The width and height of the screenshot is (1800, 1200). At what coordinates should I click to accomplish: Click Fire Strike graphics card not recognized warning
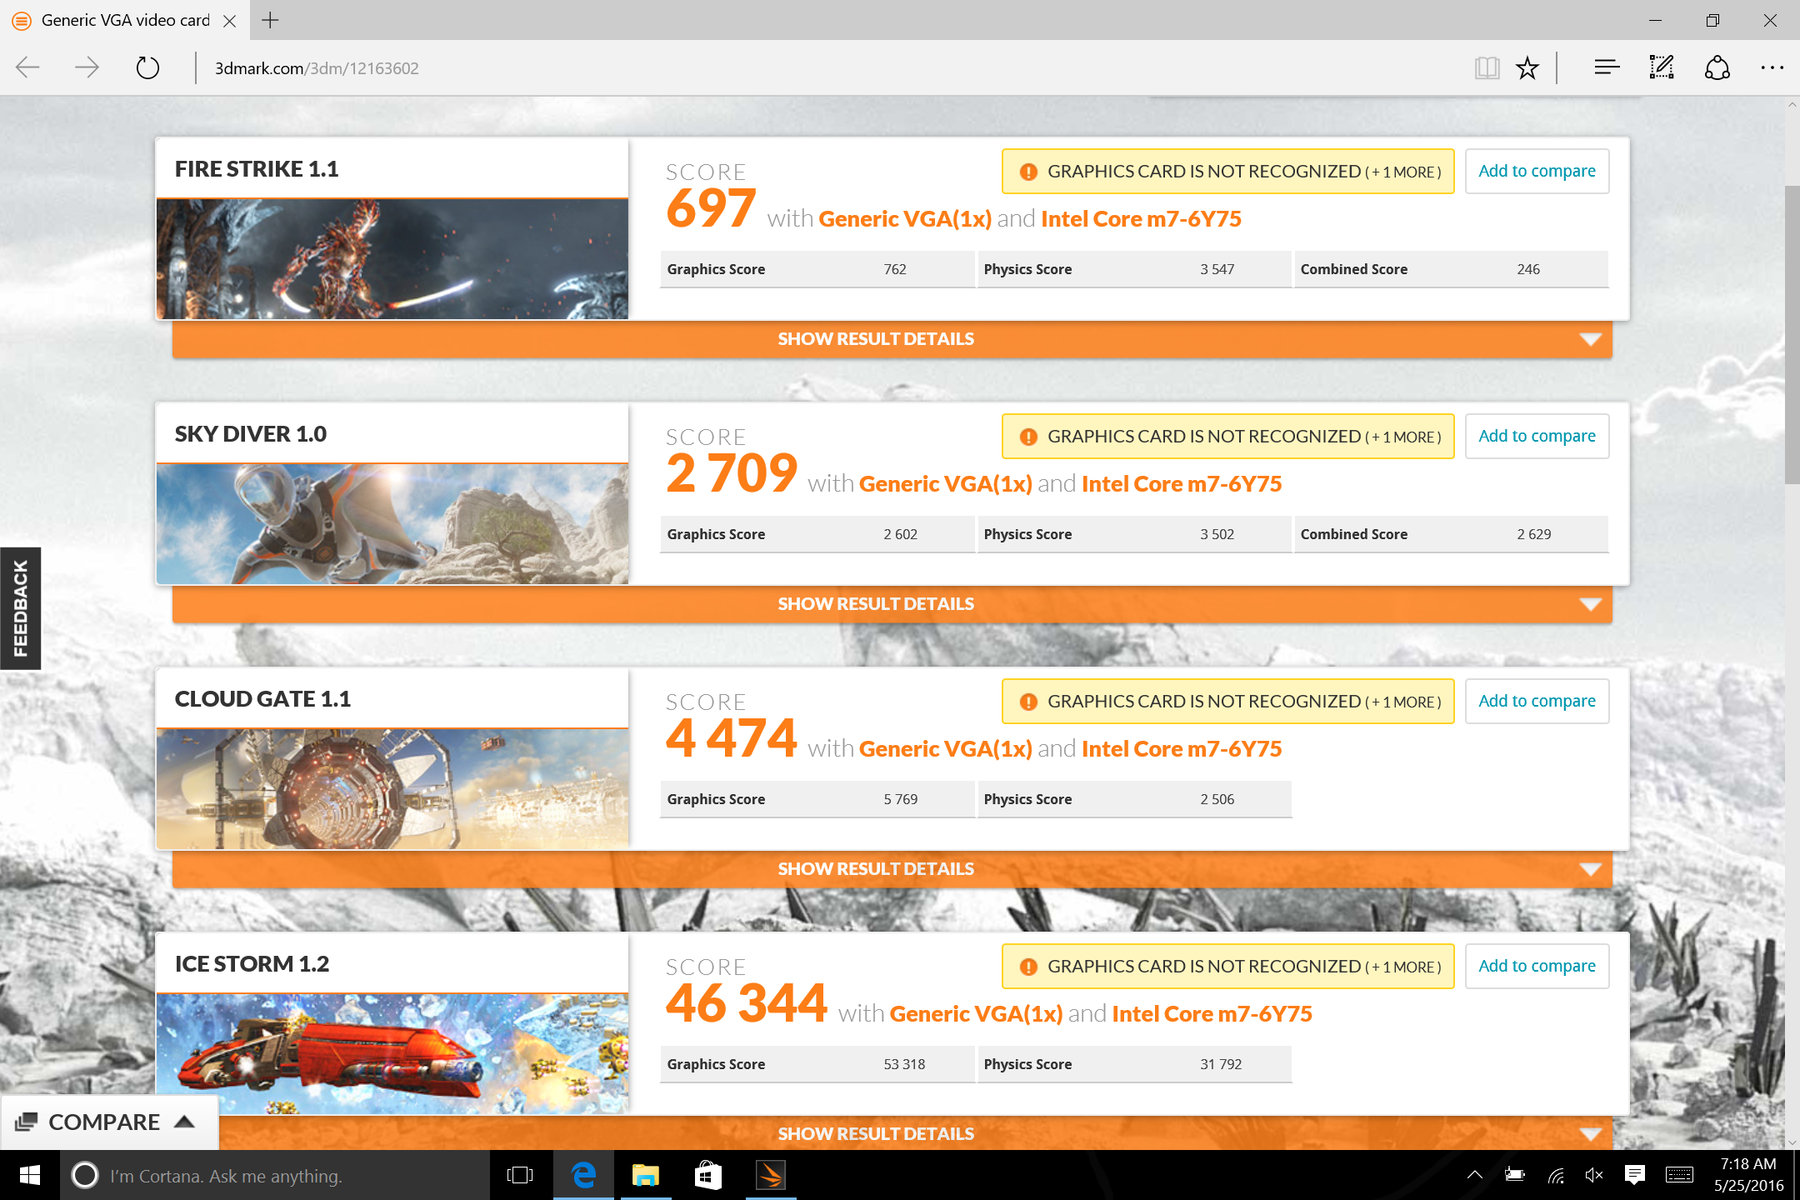1228,171
